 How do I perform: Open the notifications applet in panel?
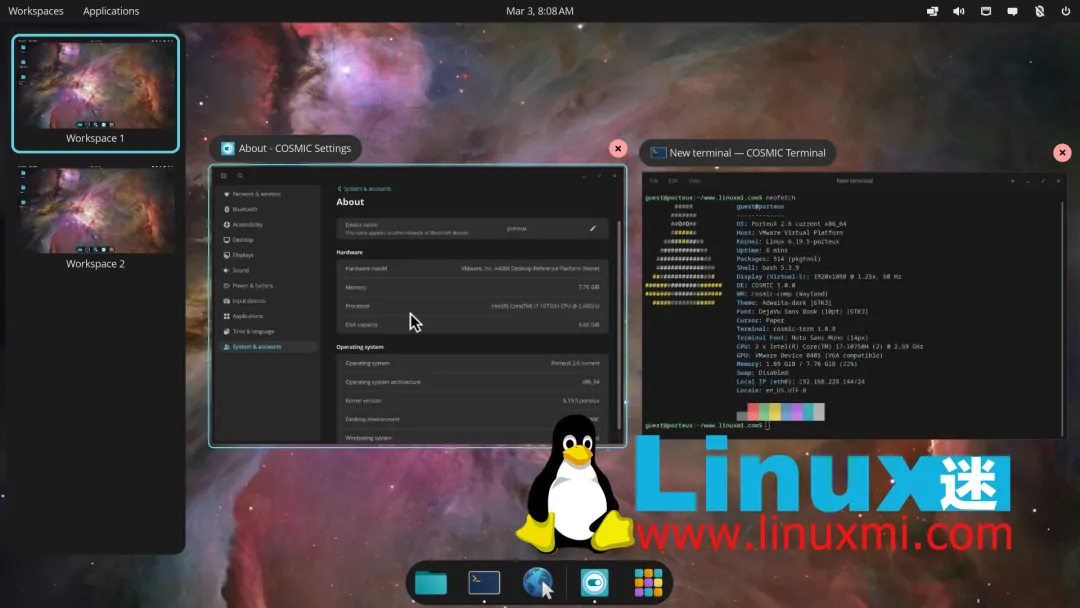pos(1012,11)
